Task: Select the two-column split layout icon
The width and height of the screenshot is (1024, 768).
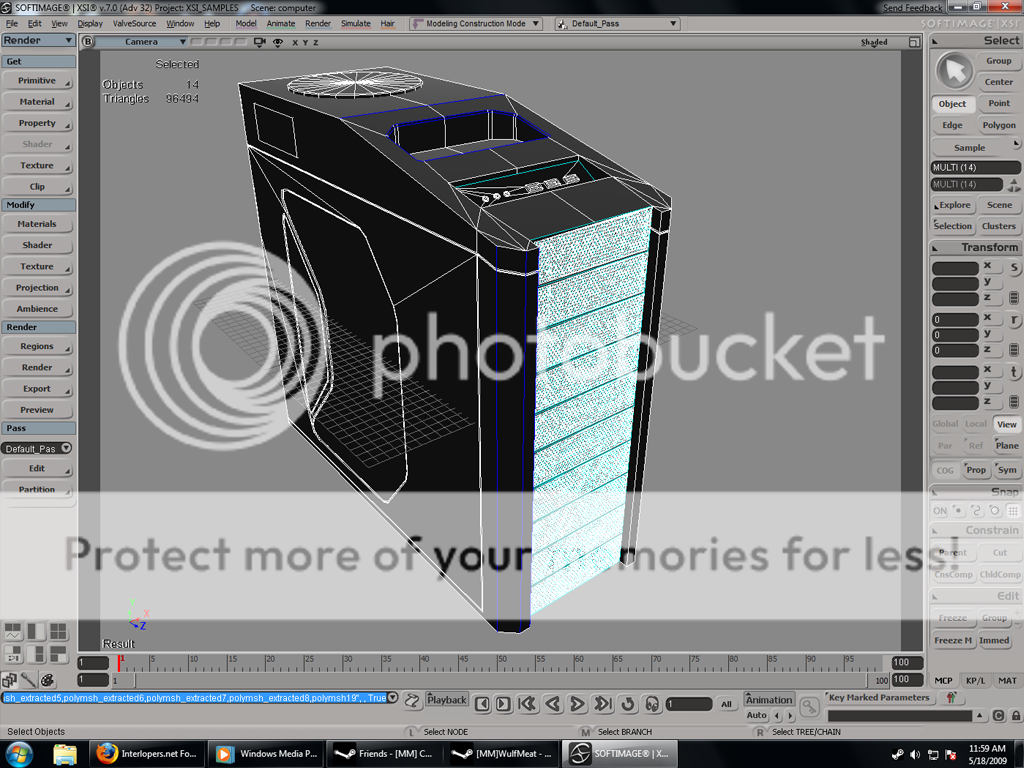Action: pyautogui.click(x=36, y=631)
